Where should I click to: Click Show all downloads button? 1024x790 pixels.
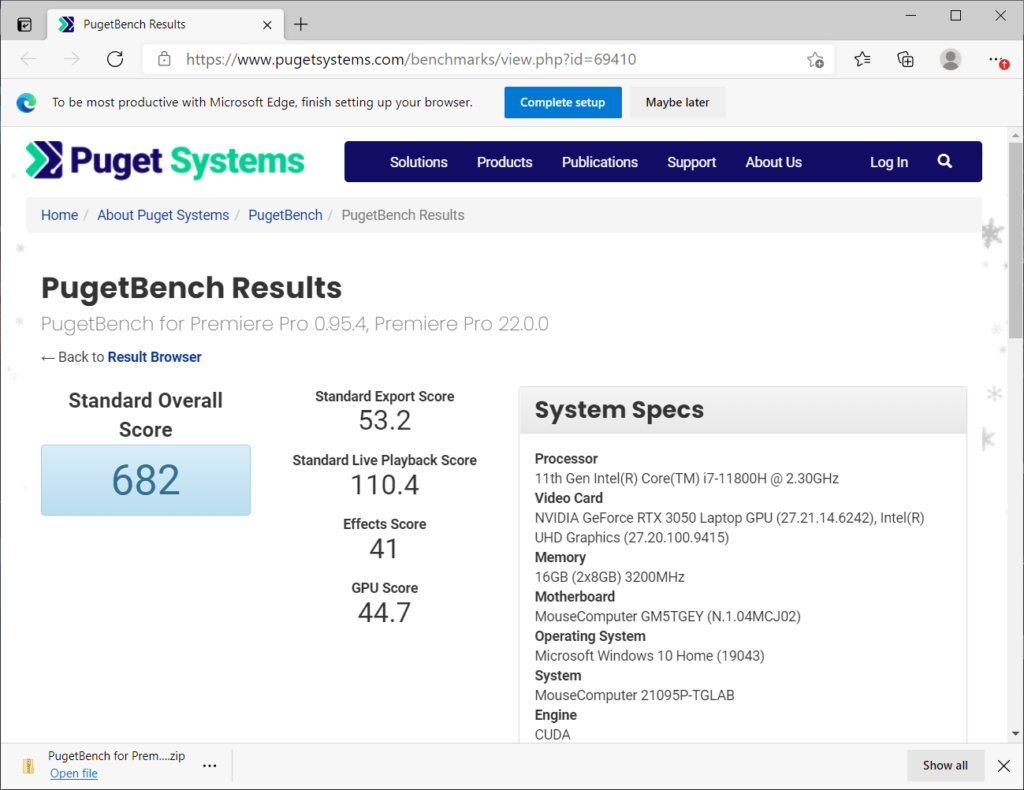pos(945,765)
